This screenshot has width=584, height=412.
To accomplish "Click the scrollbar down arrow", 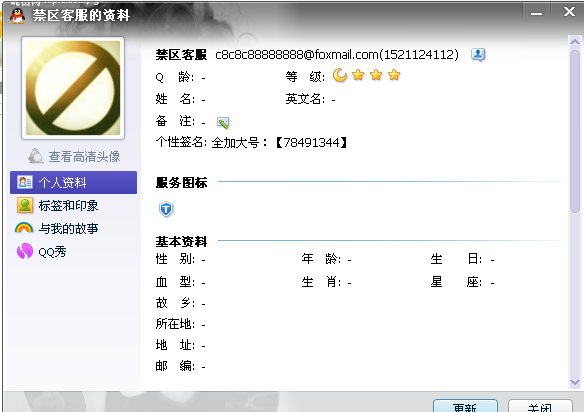I will (x=575, y=383).
